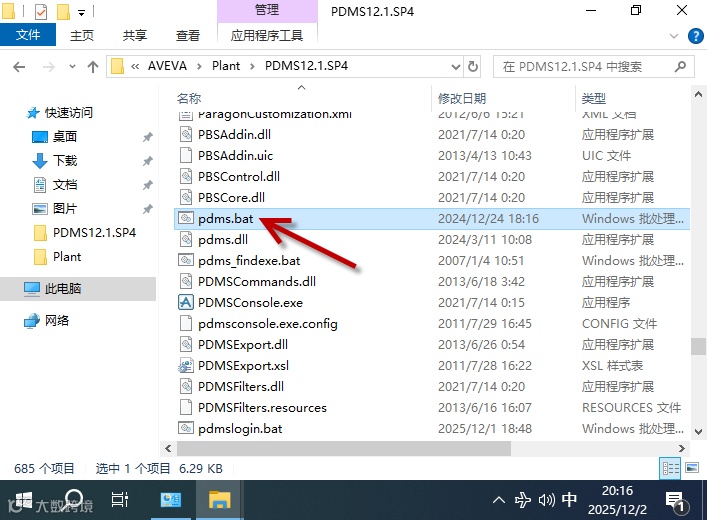Click the new folder icon in title bar
The image size is (707, 520).
pos(63,11)
